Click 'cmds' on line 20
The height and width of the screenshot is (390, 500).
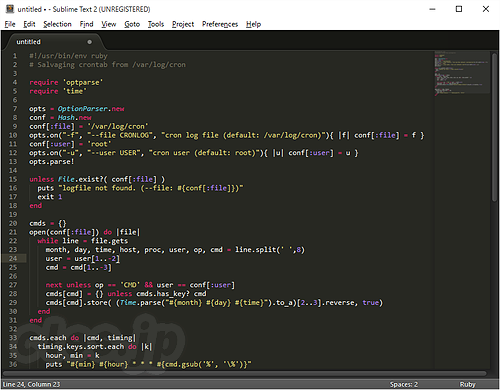point(37,223)
